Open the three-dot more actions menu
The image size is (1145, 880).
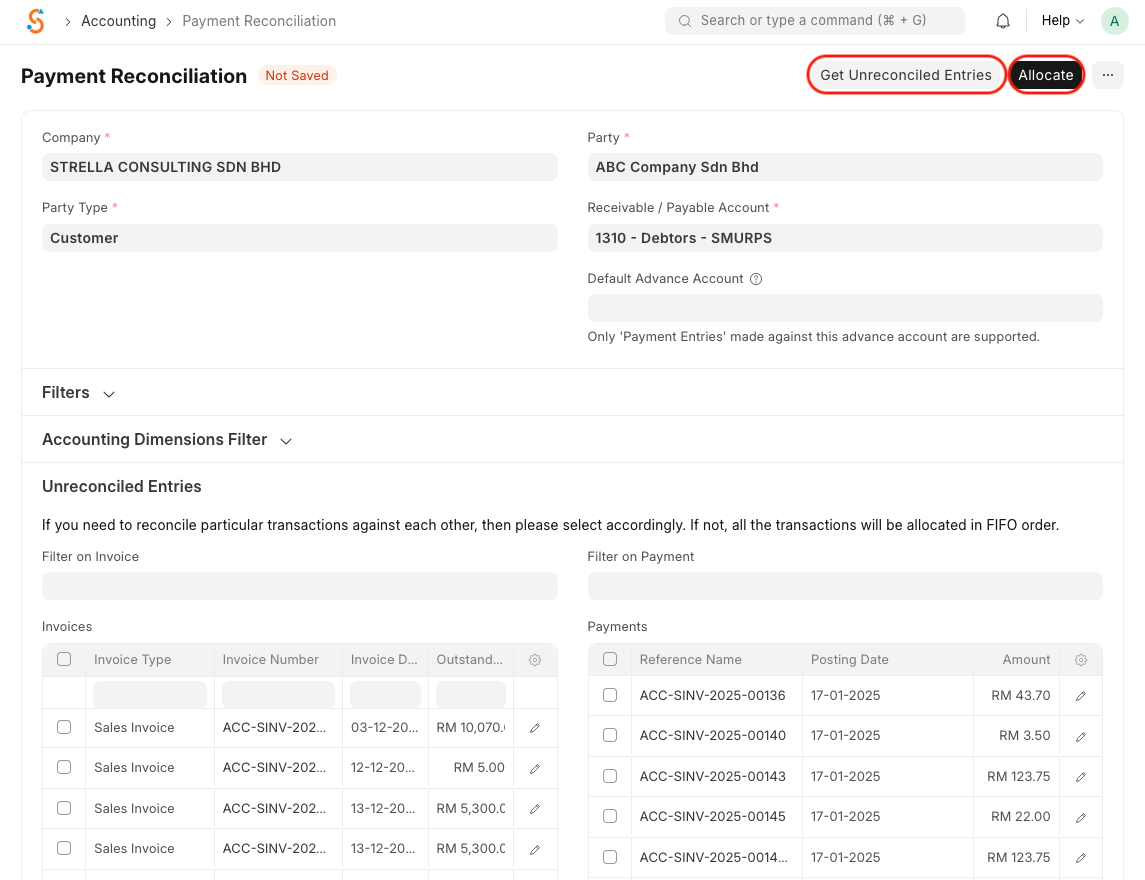(1107, 75)
